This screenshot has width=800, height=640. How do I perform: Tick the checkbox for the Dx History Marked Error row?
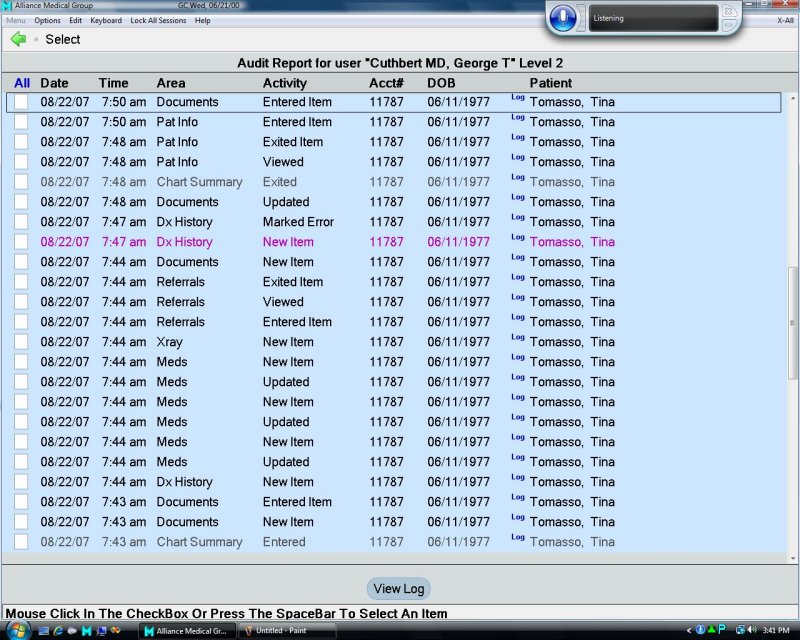point(21,222)
